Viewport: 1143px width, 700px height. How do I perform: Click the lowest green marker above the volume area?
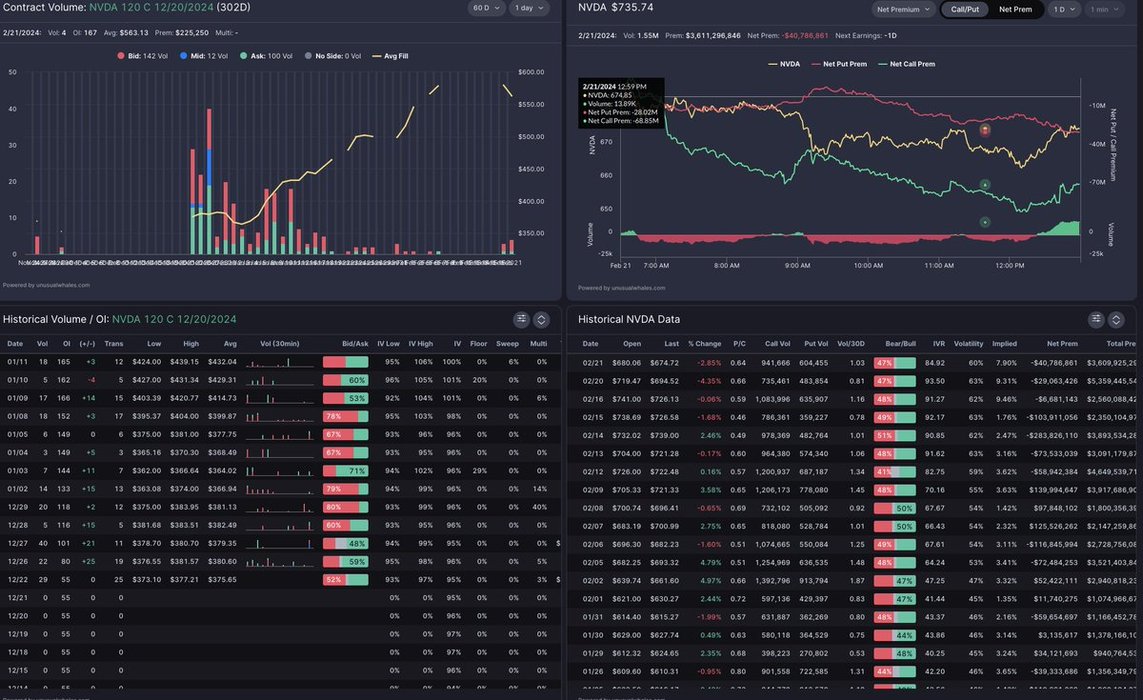[x=985, y=222]
